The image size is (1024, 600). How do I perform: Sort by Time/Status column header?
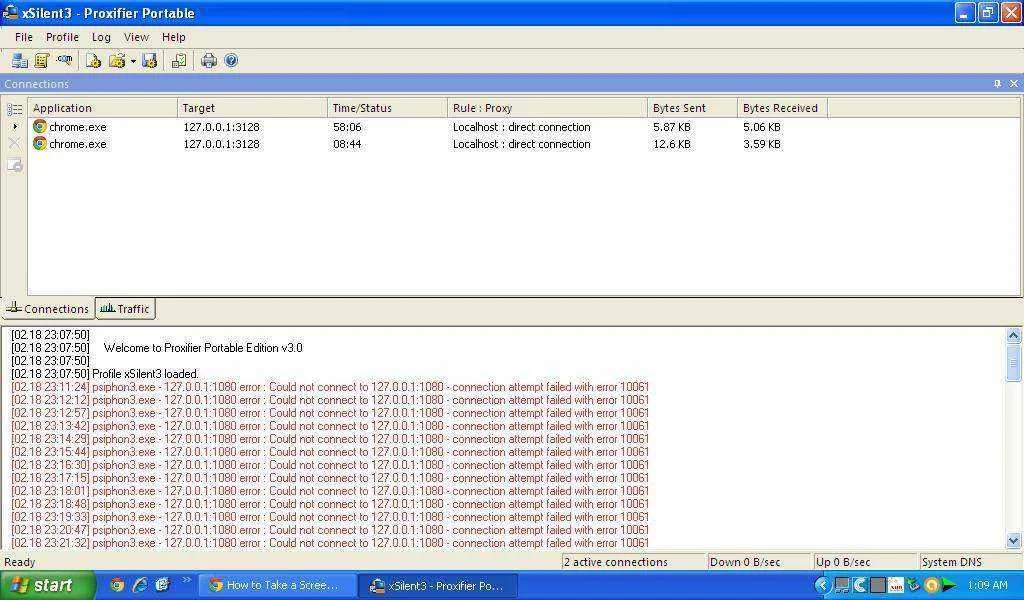point(387,108)
